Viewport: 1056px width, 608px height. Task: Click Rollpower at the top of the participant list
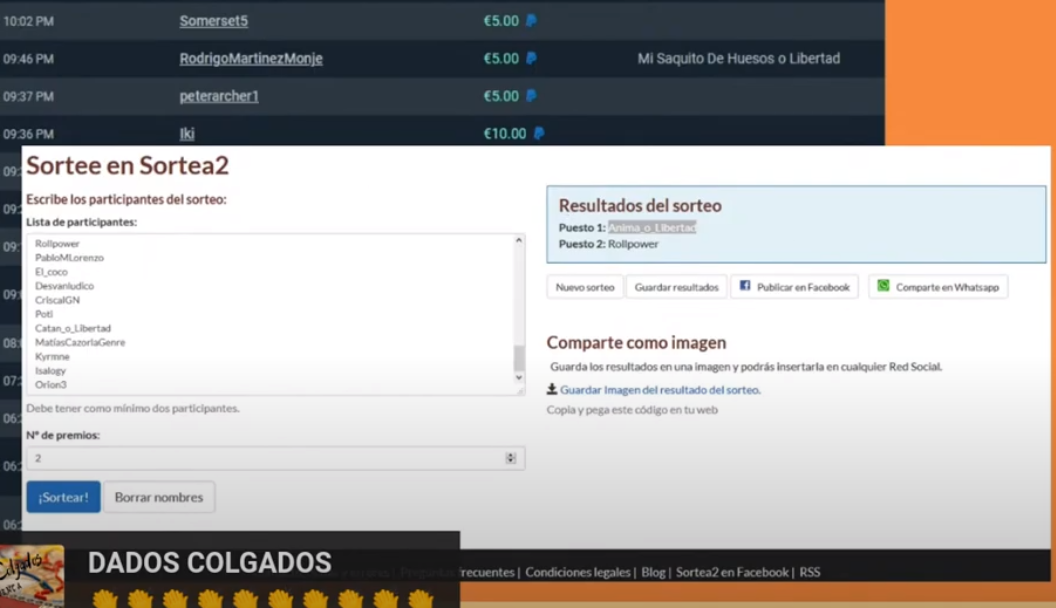[x=57, y=244]
